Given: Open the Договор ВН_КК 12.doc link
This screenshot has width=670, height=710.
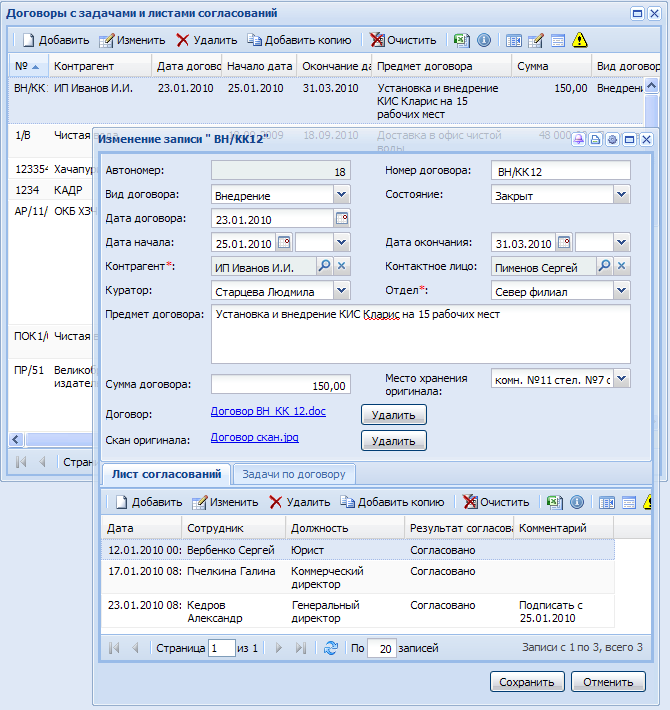Looking at the screenshot, I should point(268,412).
